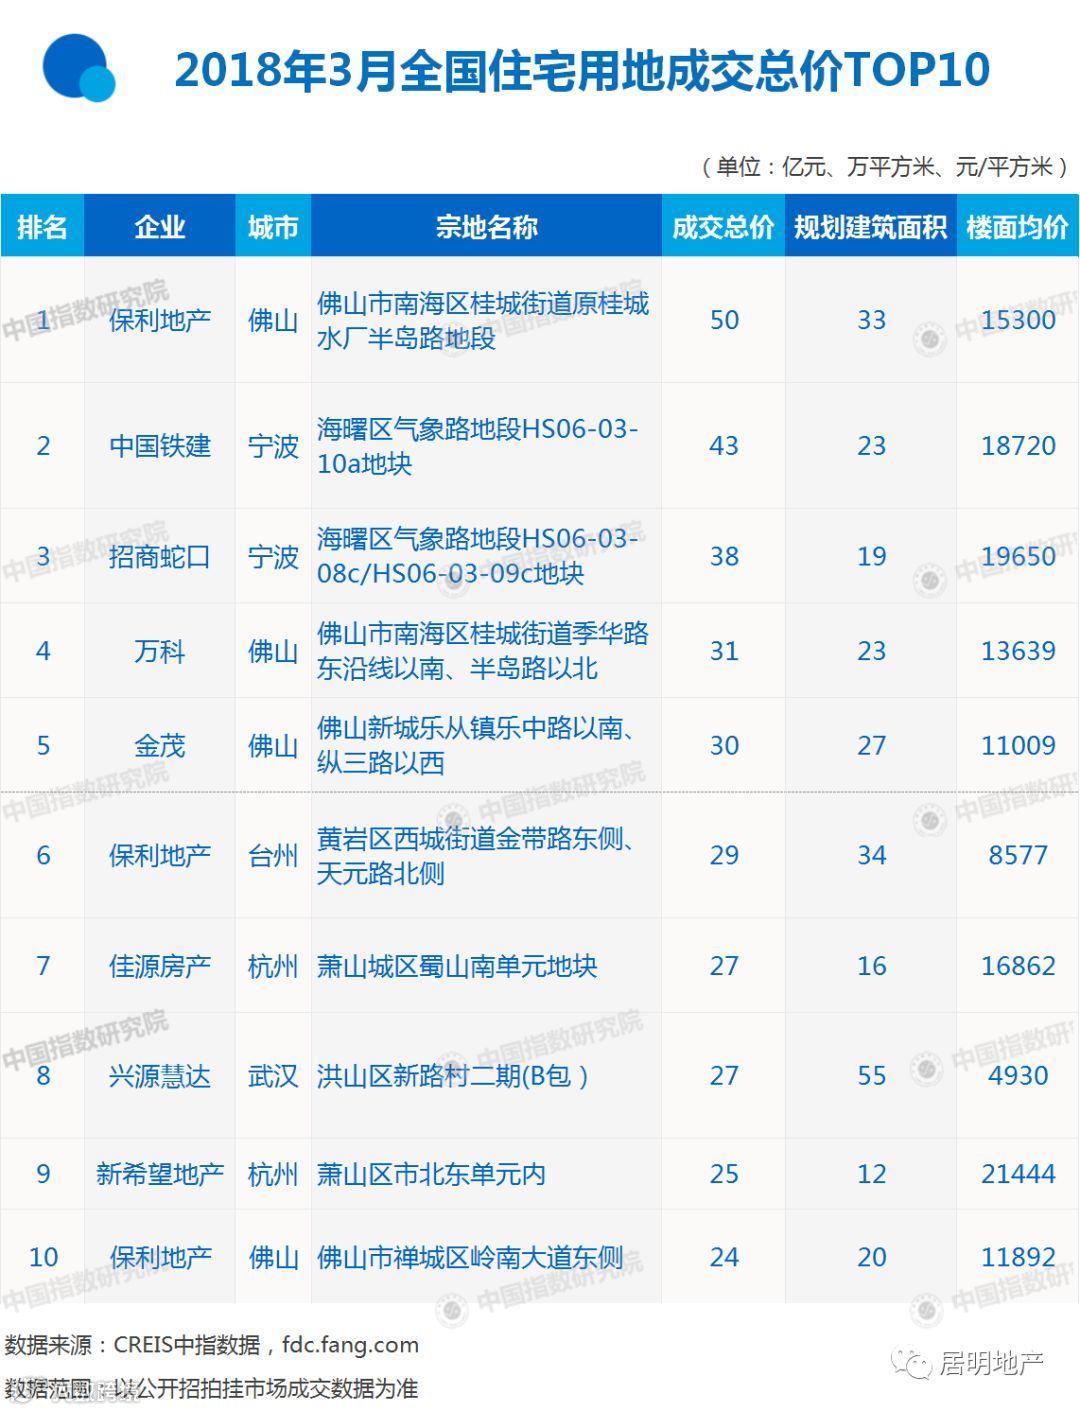The image size is (1080, 1411).
Task: Click 兴源慧达 company cell
Action: pos(160,1076)
